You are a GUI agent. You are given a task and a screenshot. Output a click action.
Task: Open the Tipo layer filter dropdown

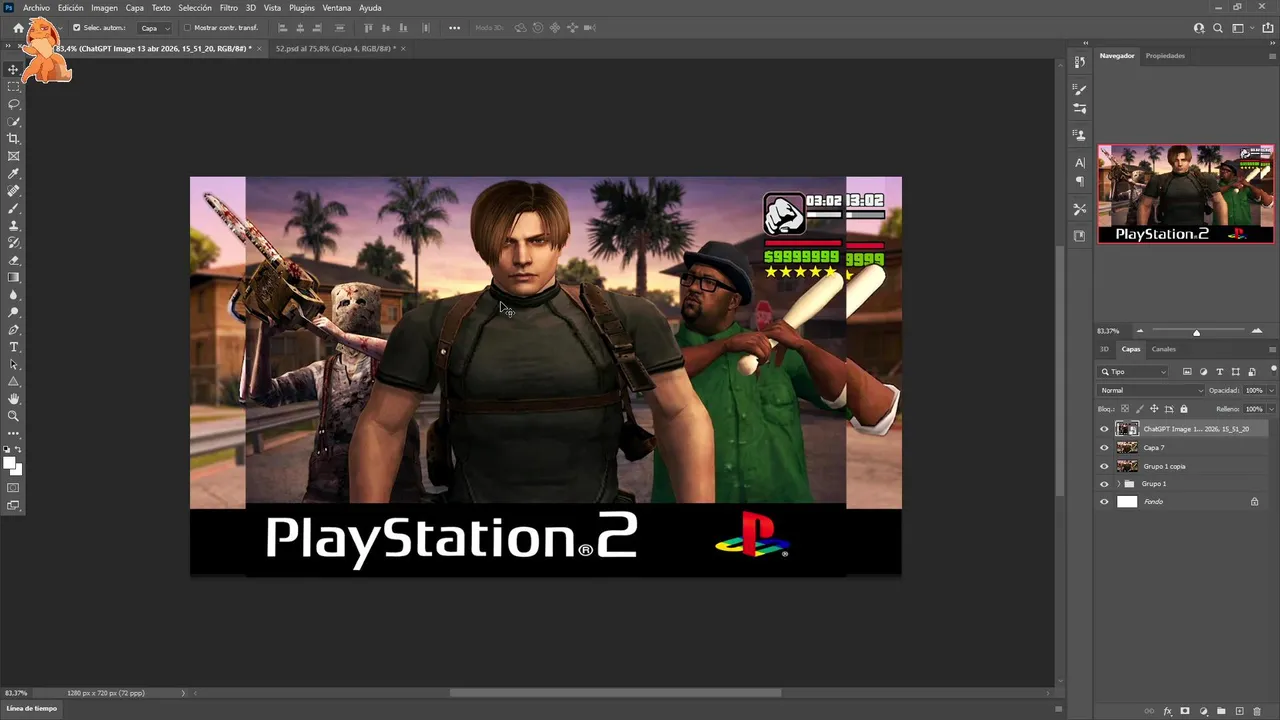point(1134,372)
